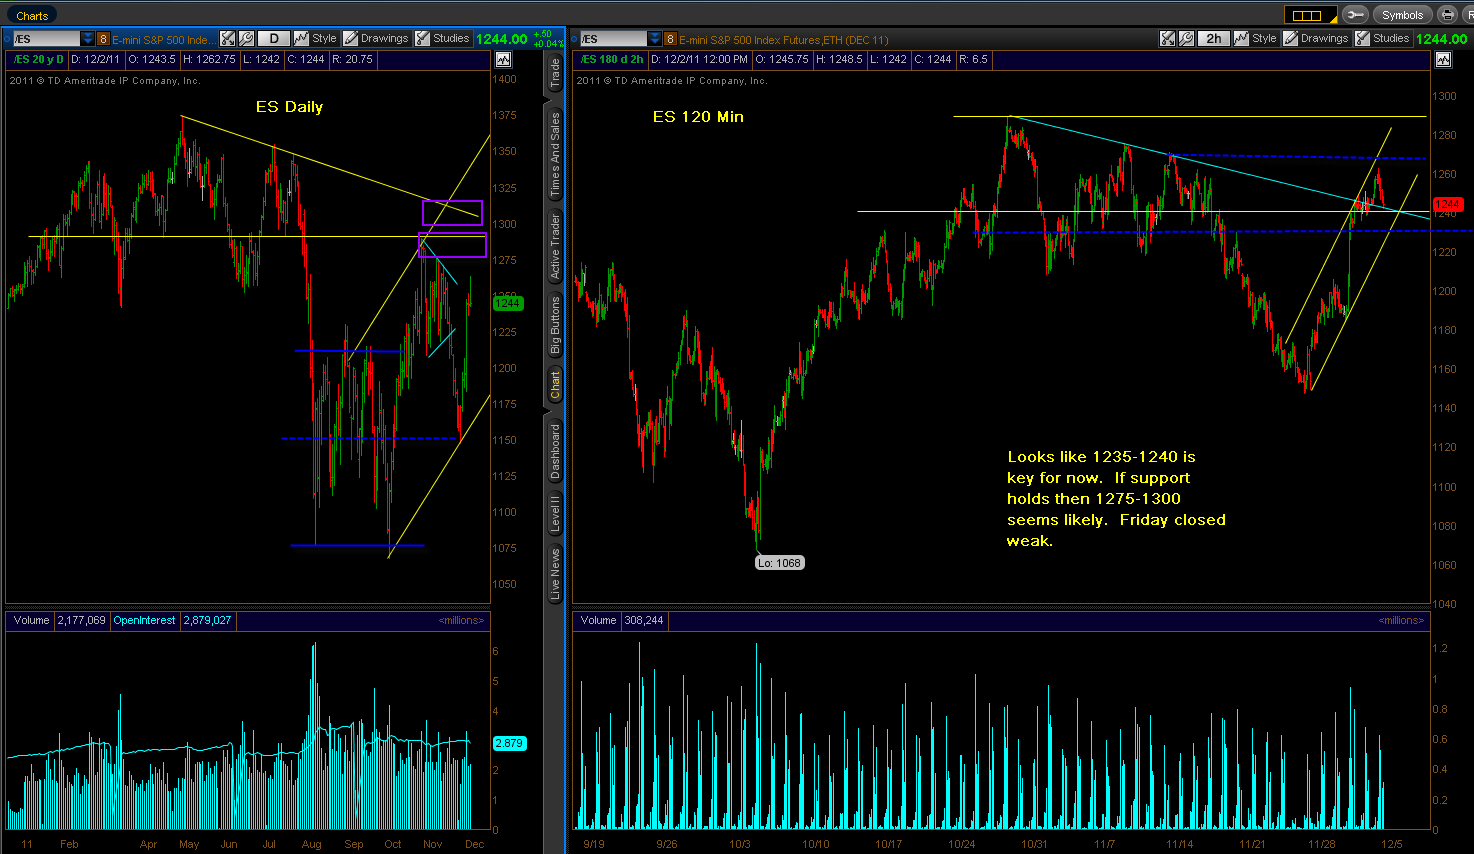The image size is (1474, 854).
Task: Open the Studies menu on left chart
Action: (443, 39)
